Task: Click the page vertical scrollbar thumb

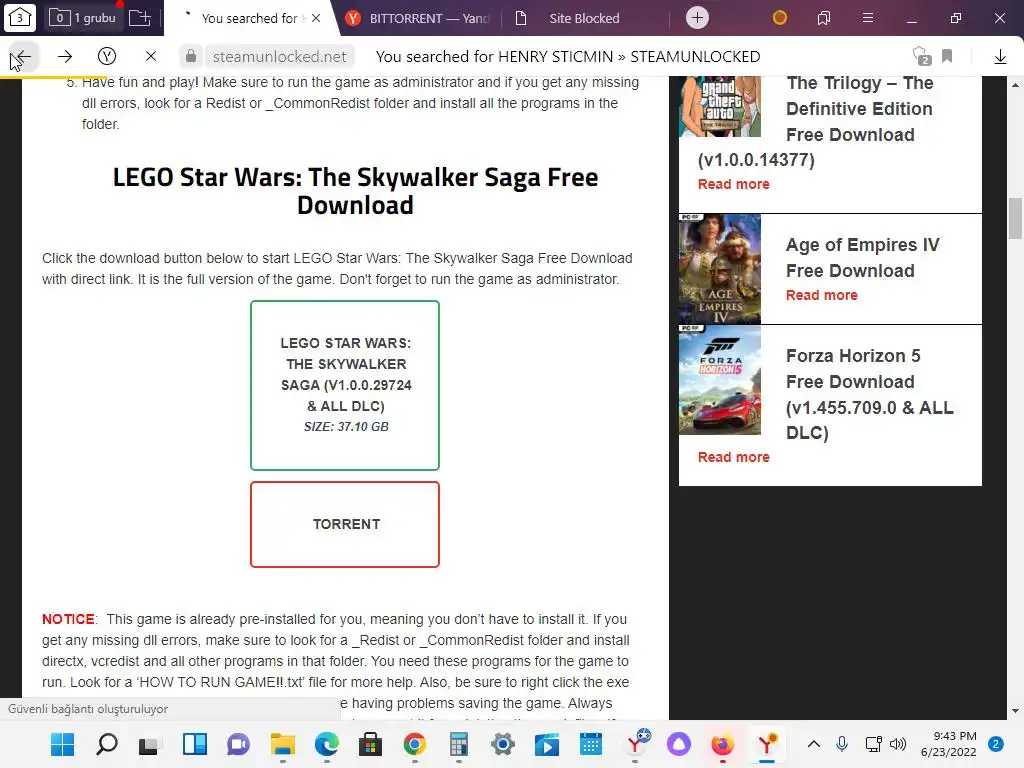Action: tap(1015, 218)
